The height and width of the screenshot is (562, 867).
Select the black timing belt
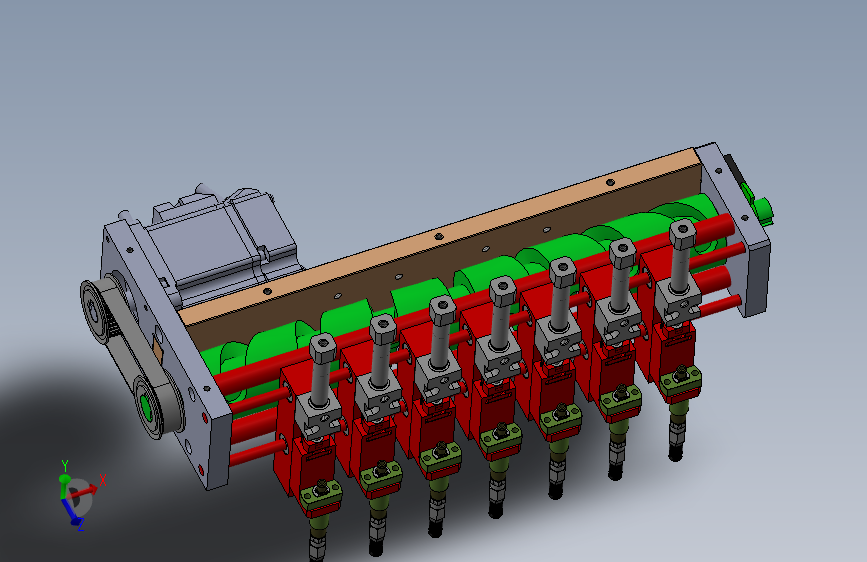[x=134, y=342]
